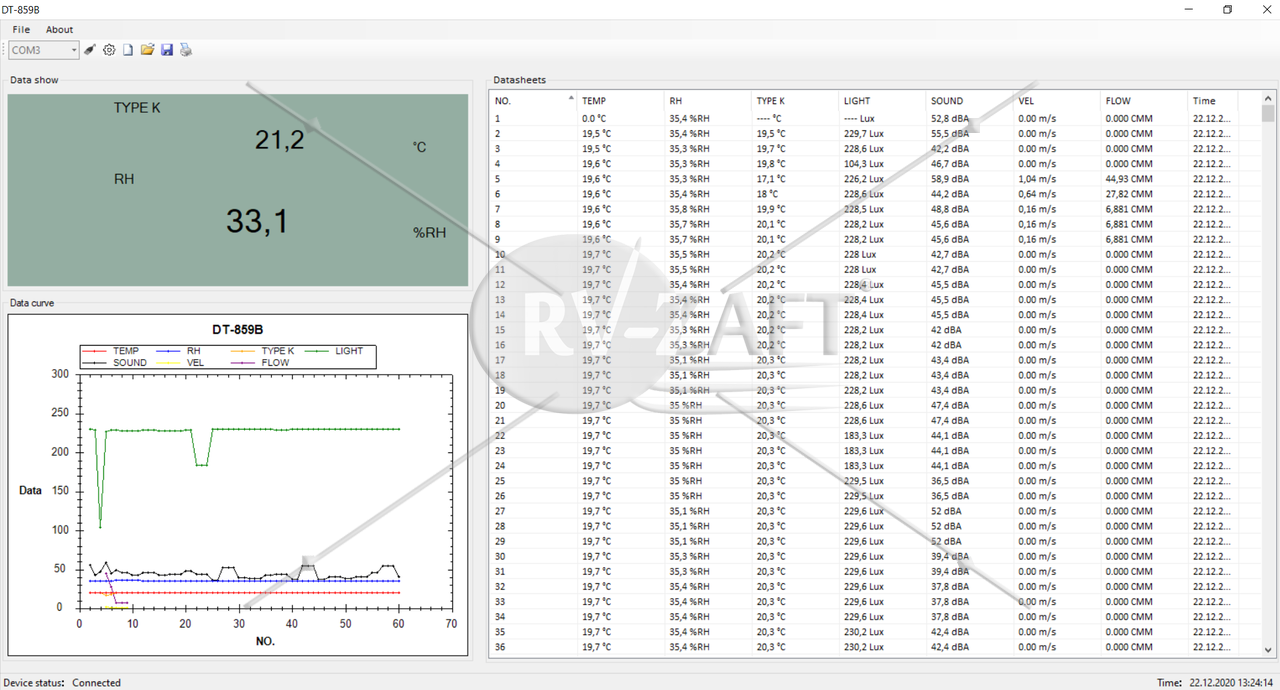The width and height of the screenshot is (1280, 690).
Task: Open a file with the folder icon
Action: (x=147, y=50)
